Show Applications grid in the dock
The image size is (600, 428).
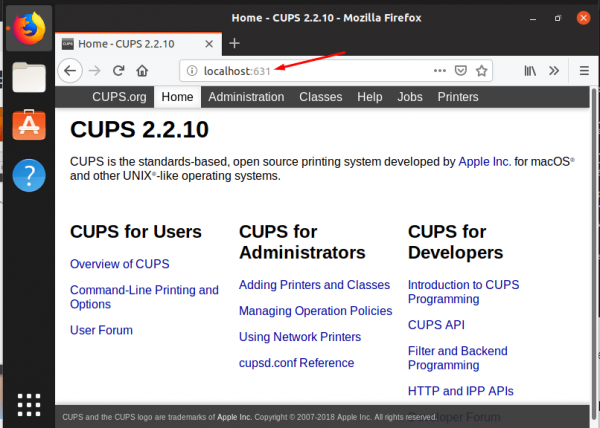pyautogui.click(x=29, y=405)
